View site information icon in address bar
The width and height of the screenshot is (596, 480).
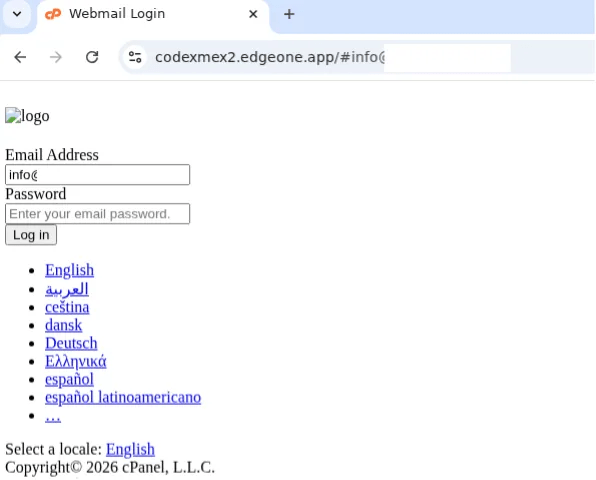[x=135, y=57]
